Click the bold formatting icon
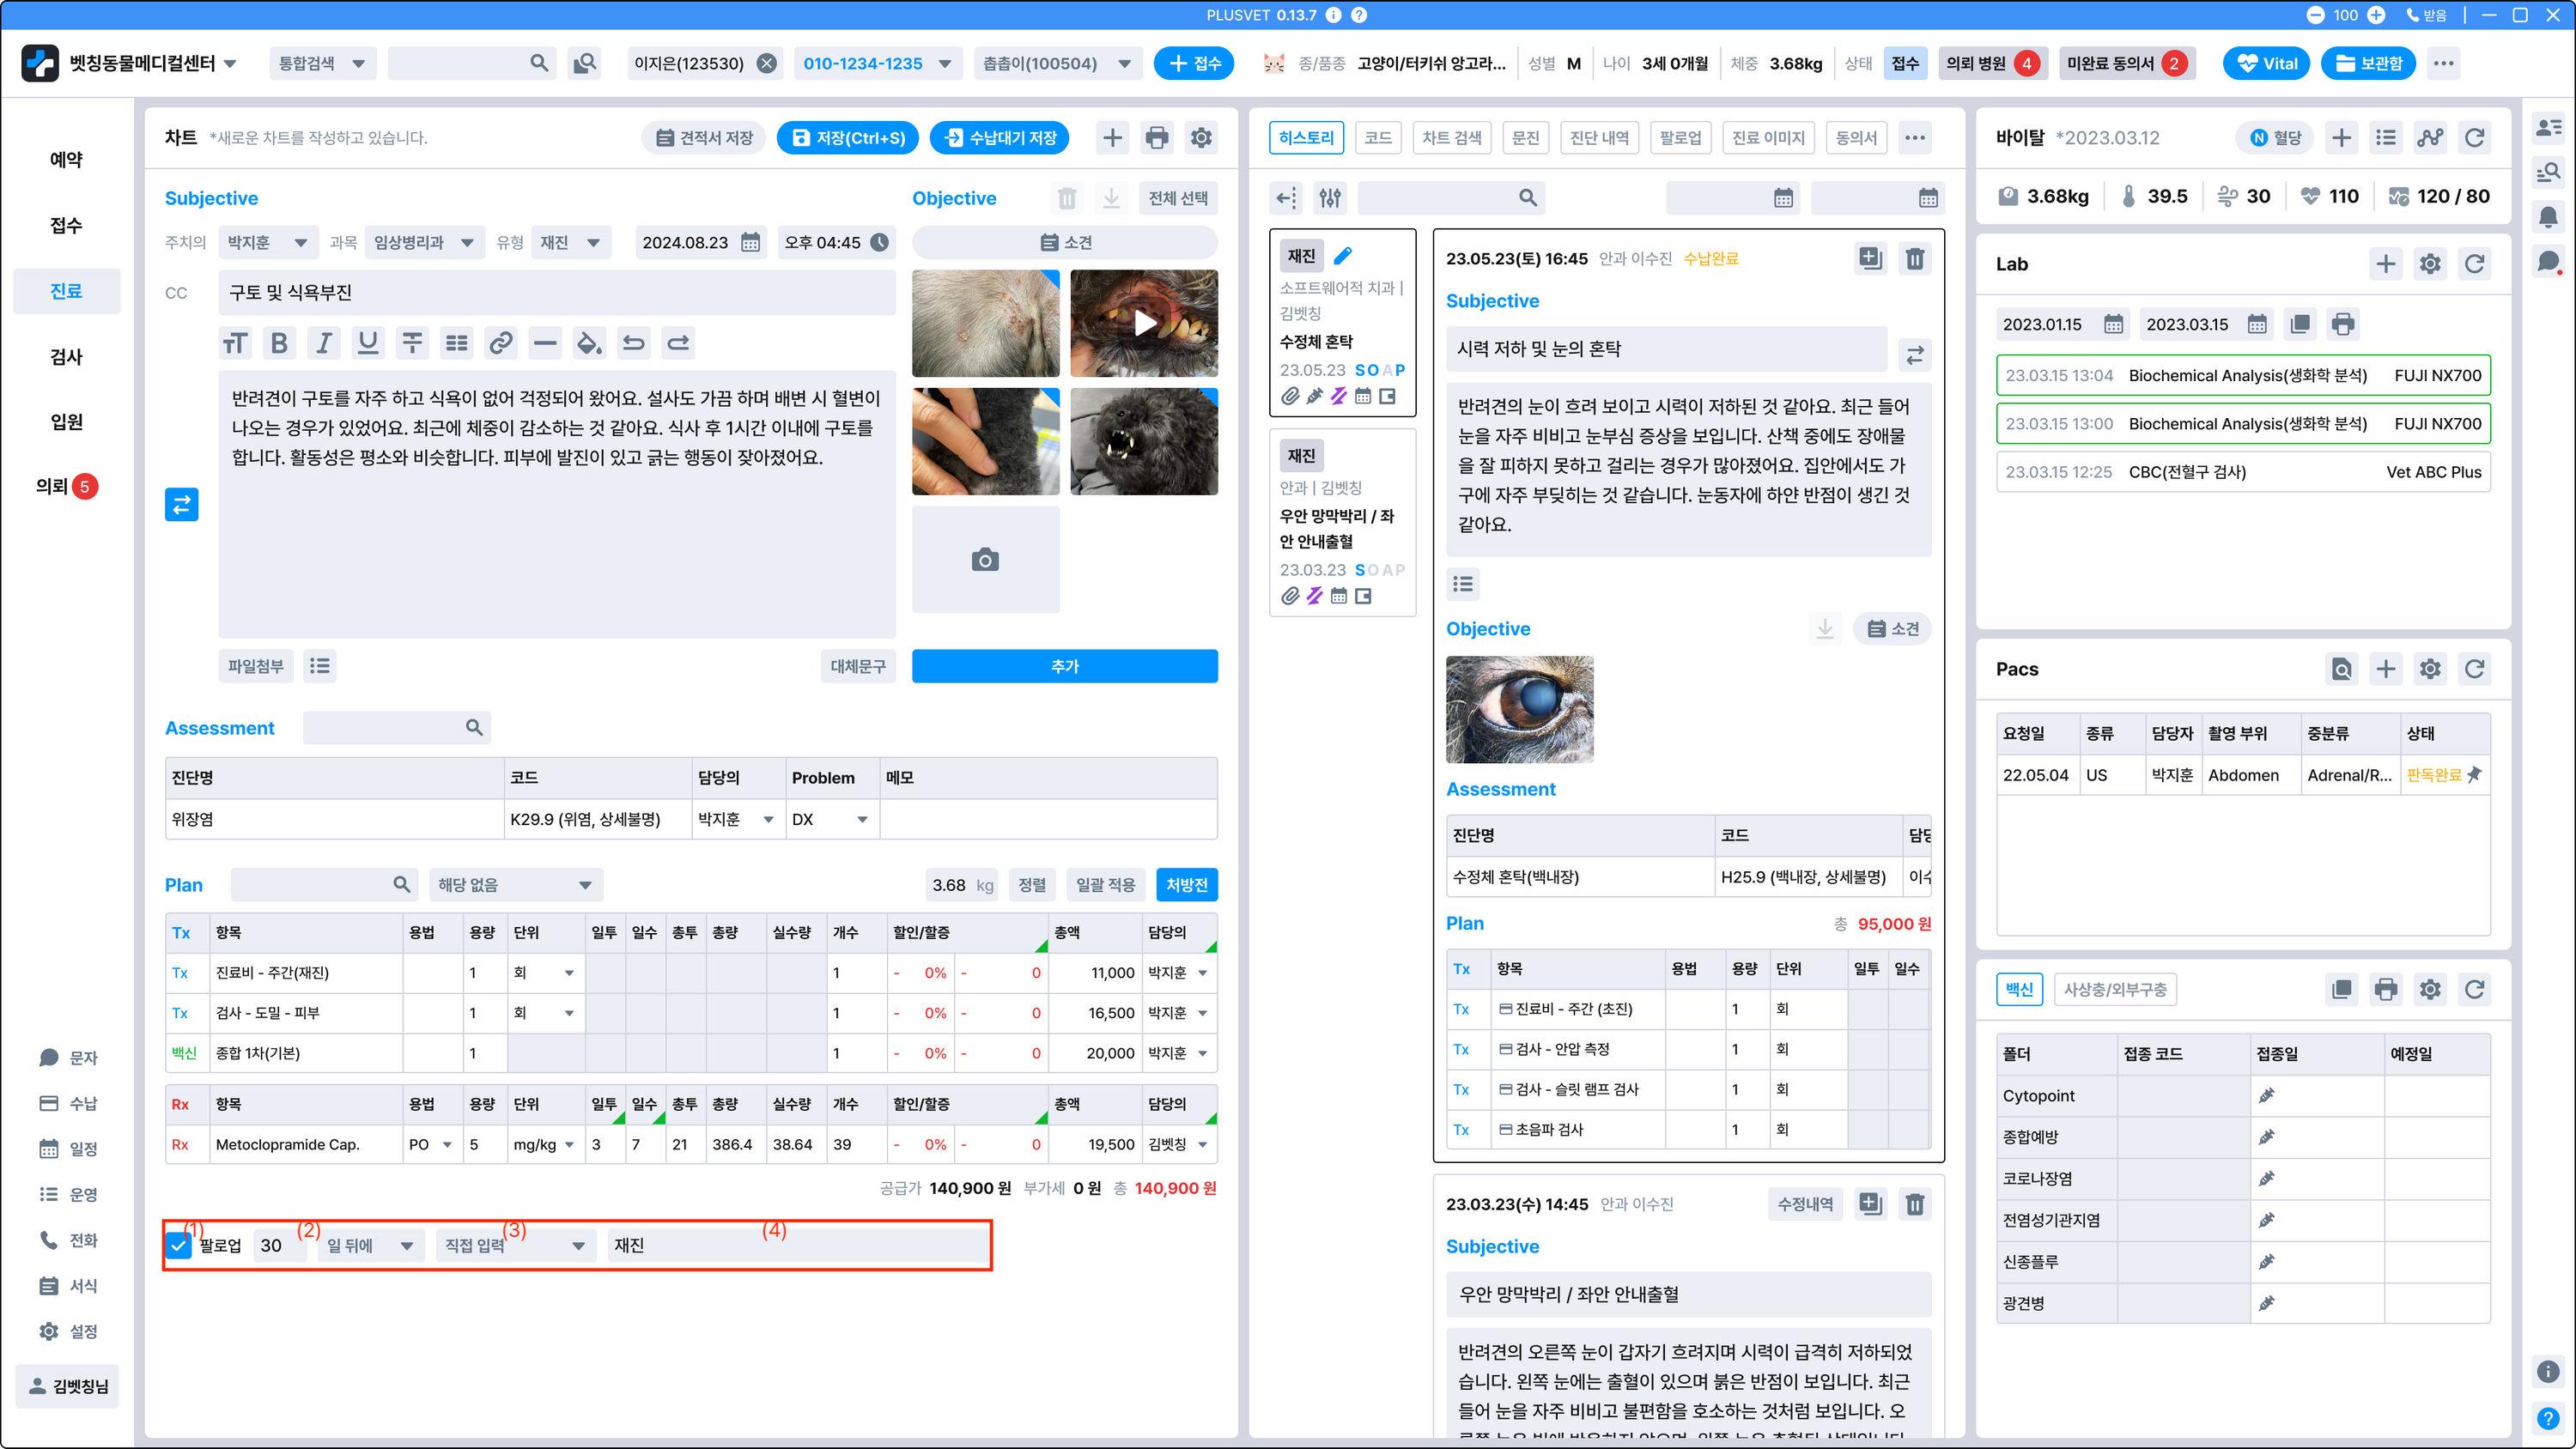The image size is (2576, 1449). coord(279,343)
